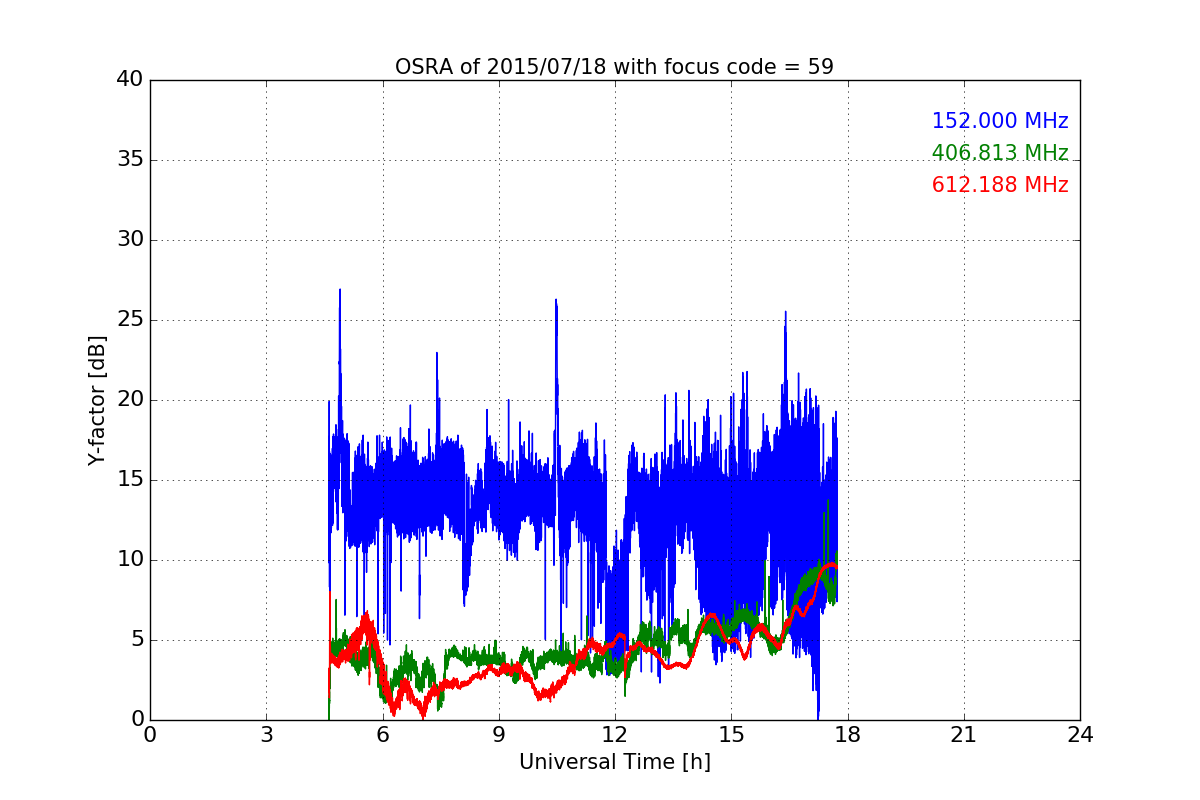The height and width of the screenshot is (800, 1200).
Task: Click the plot title 'OSRA of 2015/07/18 with focus code = 59'
Action: pos(614,67)
